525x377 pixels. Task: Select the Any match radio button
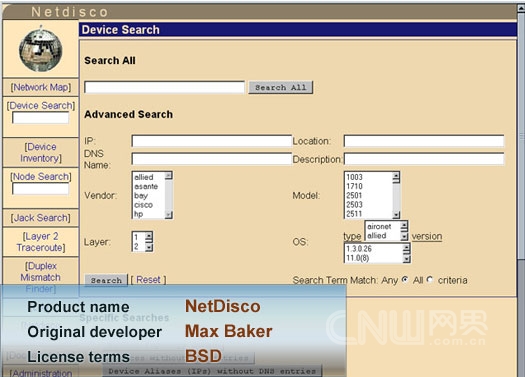point(405,279)
